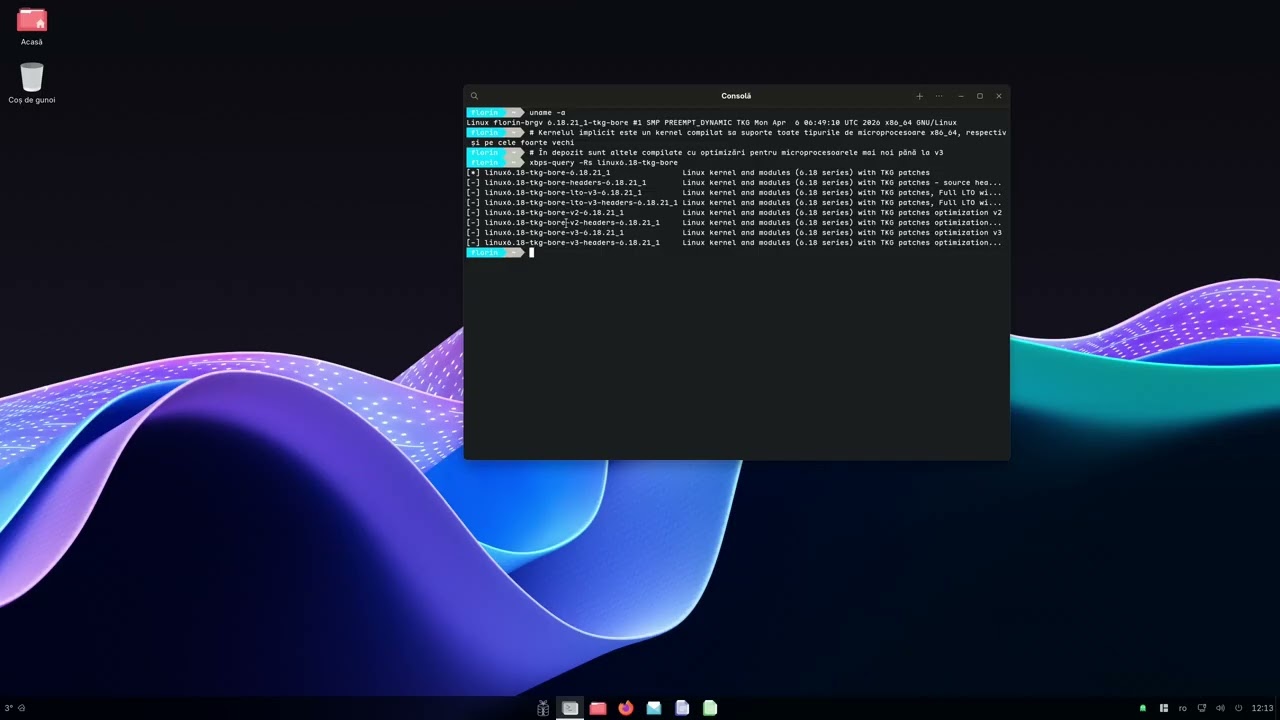This screenshot has height=720, width=1280.
Task: Click the 'uname -a' command text
Action: pos(547,112)
